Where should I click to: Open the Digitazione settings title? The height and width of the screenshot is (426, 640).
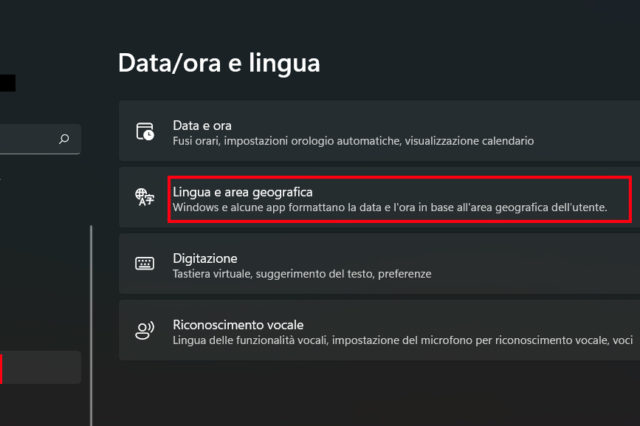pyautogui.click(x=205, y=258)
